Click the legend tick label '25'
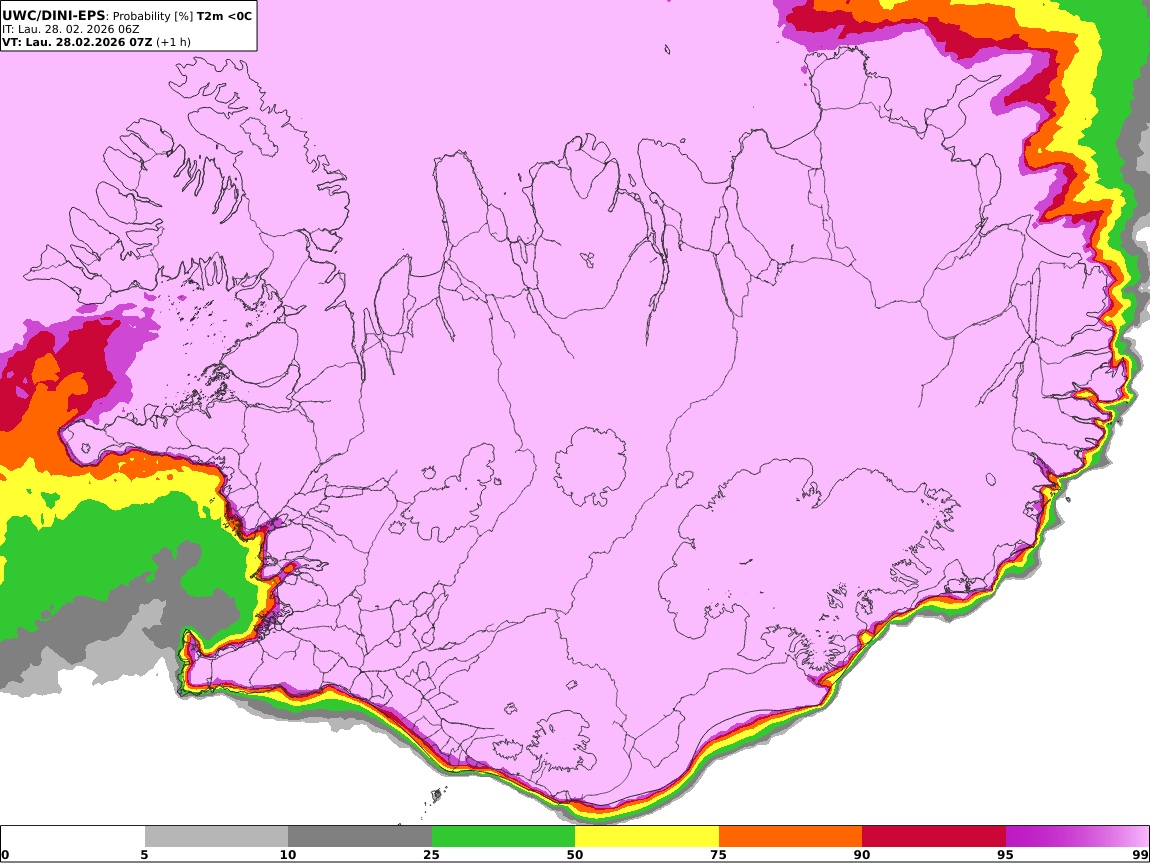This screenshot has height=863, width=1150. coord(431,854)
